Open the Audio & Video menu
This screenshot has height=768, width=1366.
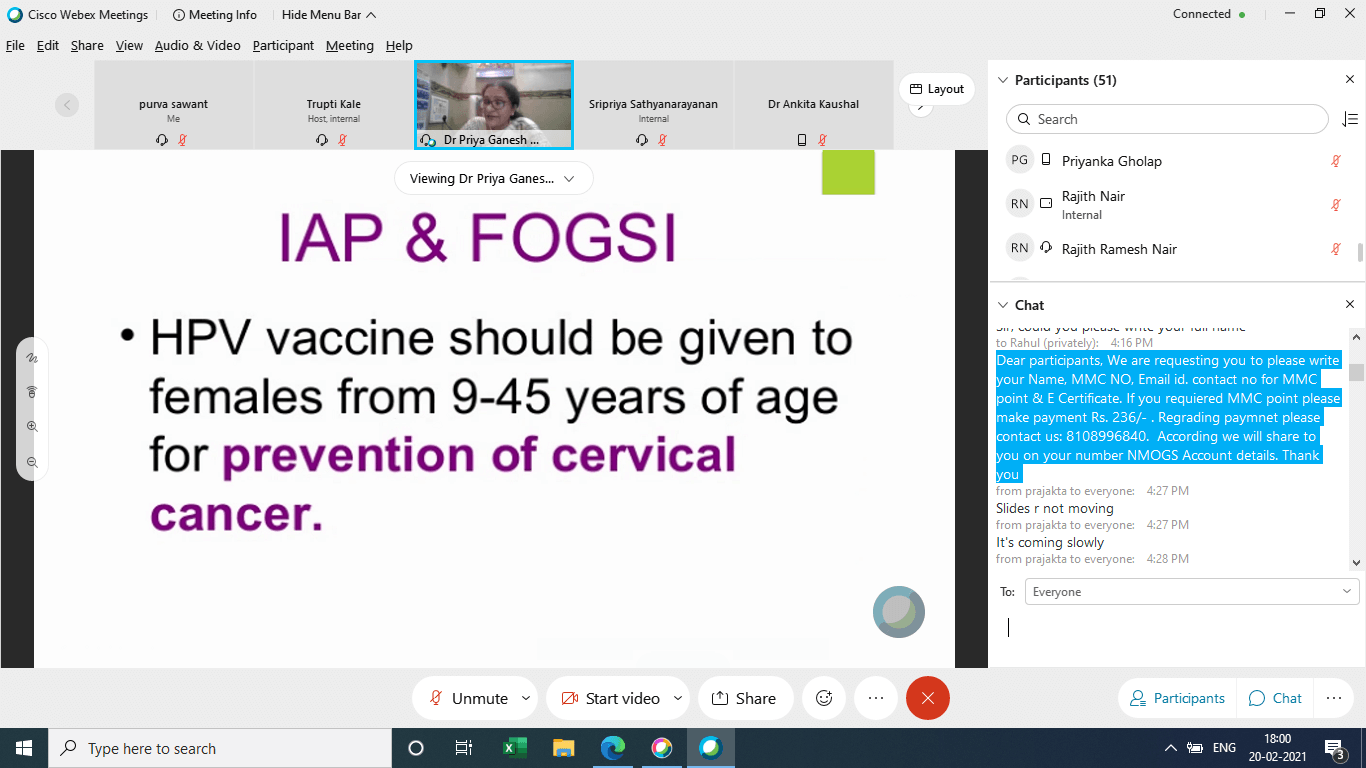[197, 46]
